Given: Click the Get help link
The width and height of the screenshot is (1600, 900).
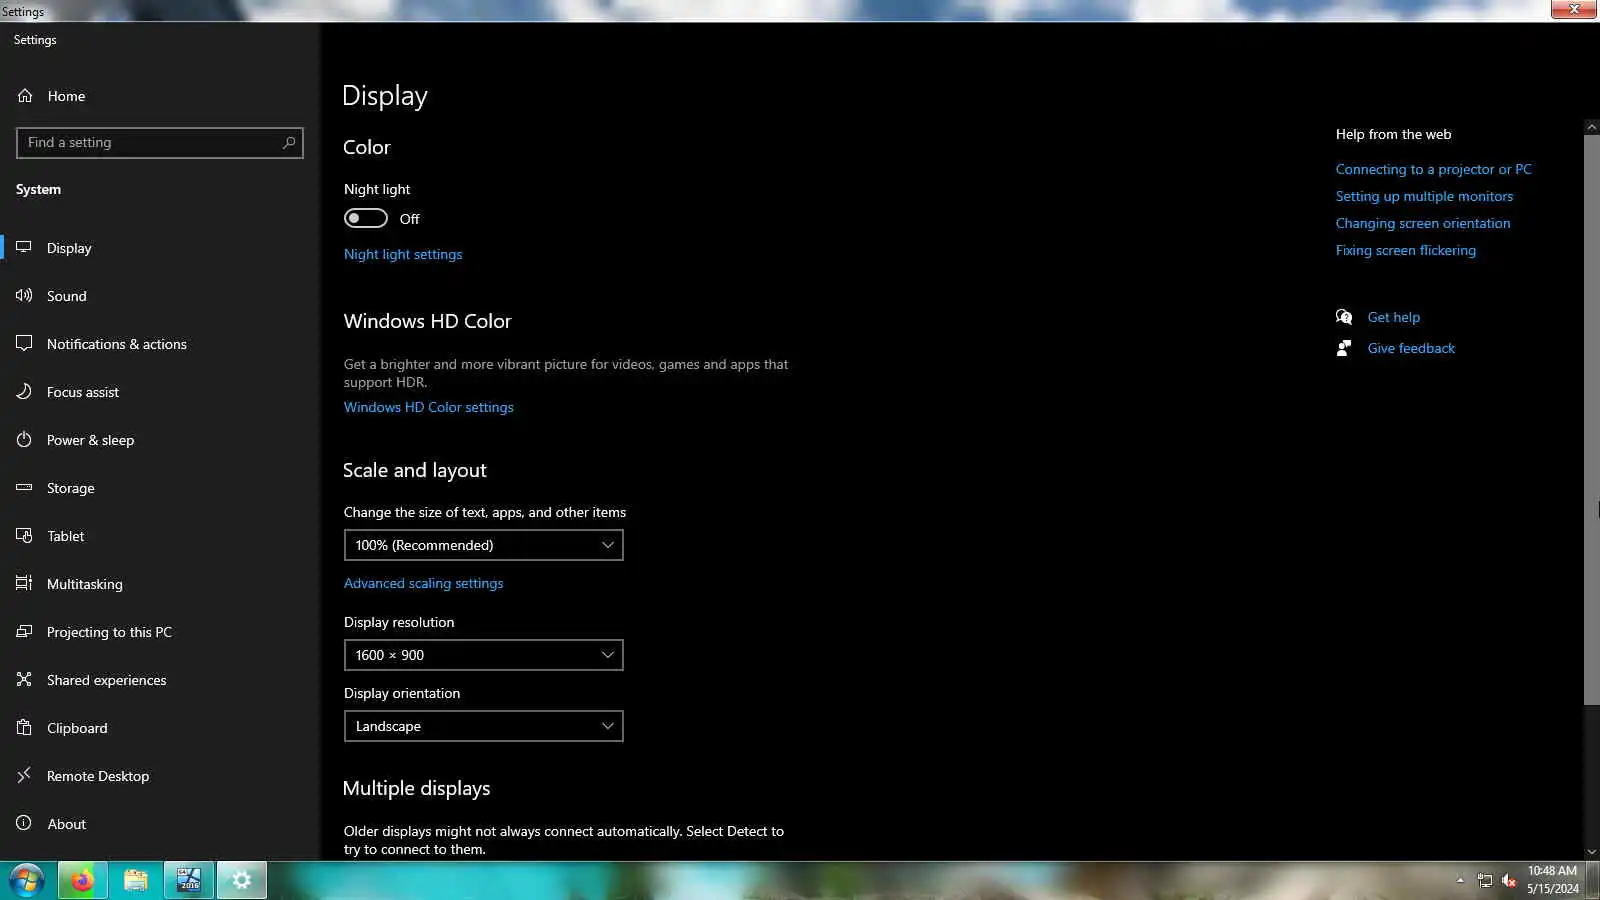Looking at the screenshot, I should pos(1394,318).
